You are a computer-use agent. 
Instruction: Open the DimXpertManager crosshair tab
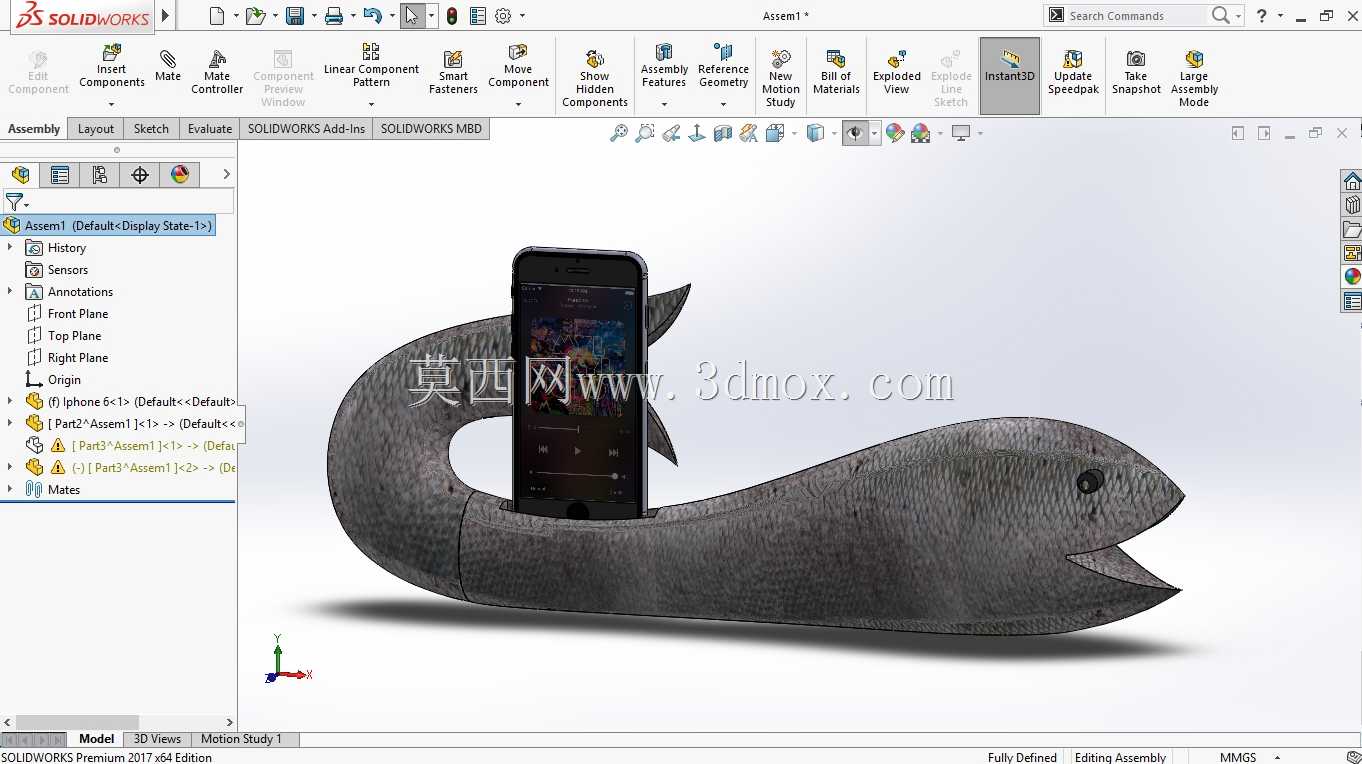pos(140,175)
